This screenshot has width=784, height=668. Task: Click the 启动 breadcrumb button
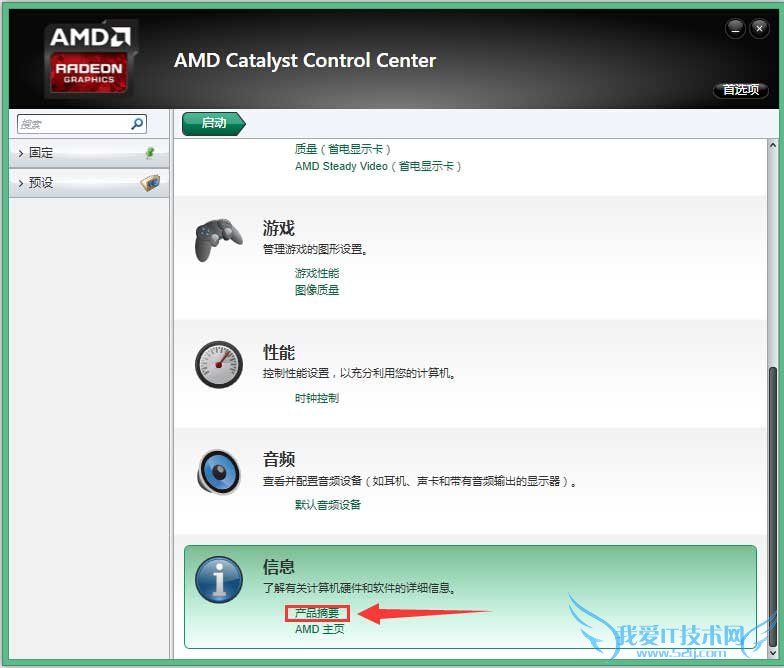click(x=214, y=124)
